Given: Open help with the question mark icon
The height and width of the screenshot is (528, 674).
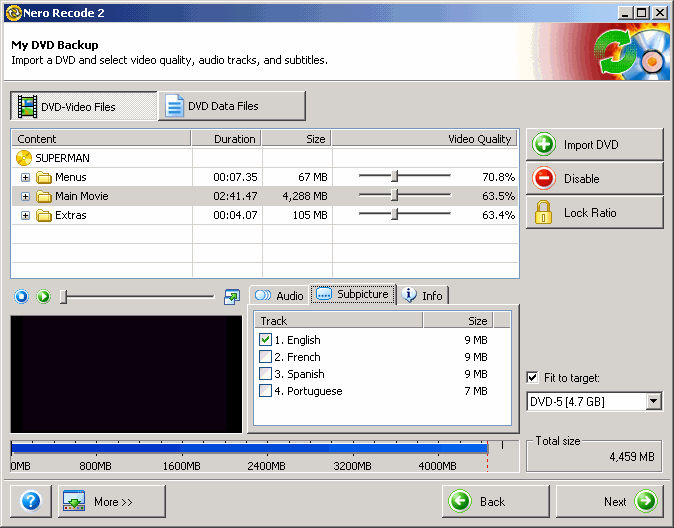Looking at the screenshot, I should pos(30,501).
